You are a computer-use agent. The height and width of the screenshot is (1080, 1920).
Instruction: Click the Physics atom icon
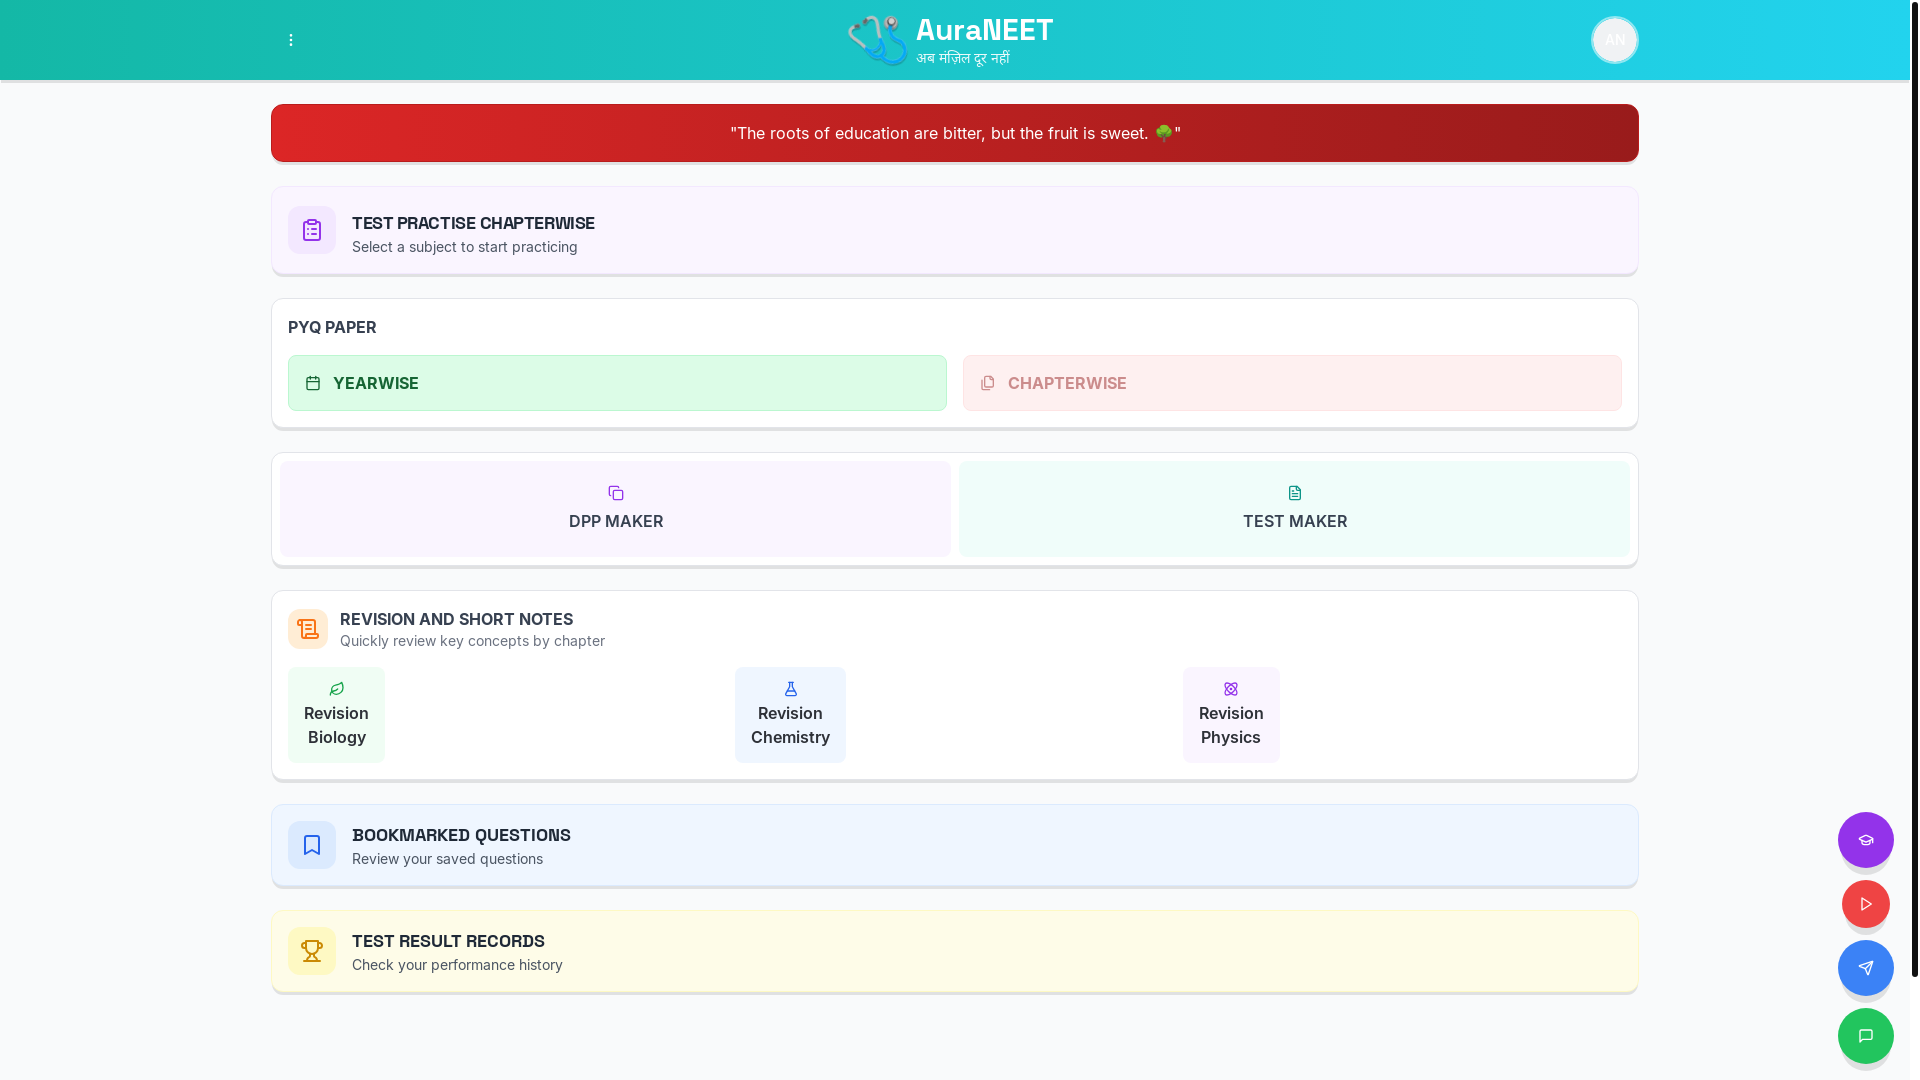click(x=1231, y=689)
